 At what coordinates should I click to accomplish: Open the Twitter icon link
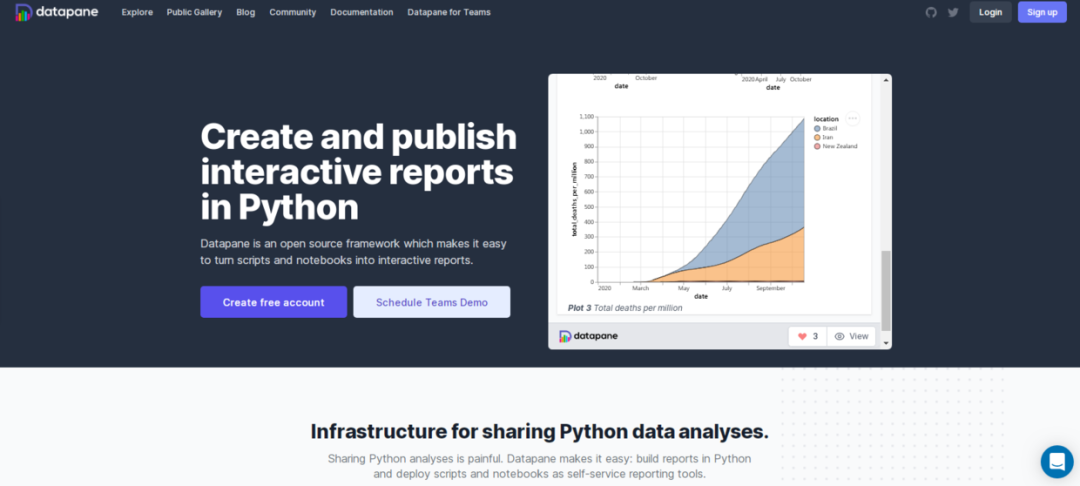click(x=953, y=12)
